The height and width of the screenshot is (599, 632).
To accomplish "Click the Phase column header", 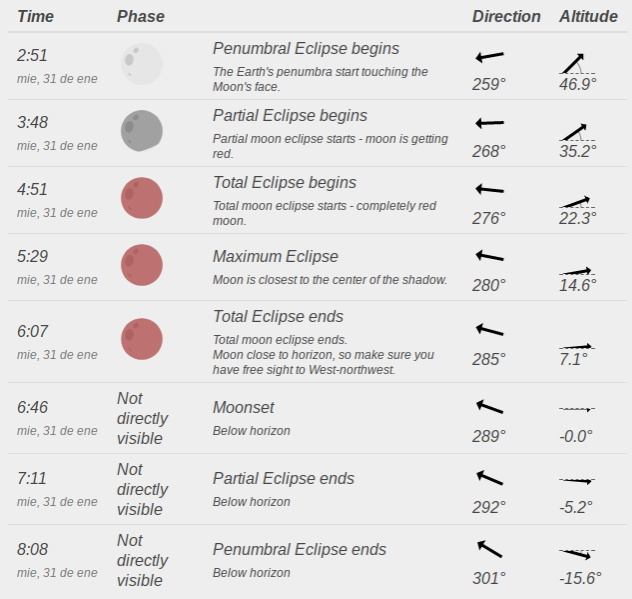I will pos(141,17).
